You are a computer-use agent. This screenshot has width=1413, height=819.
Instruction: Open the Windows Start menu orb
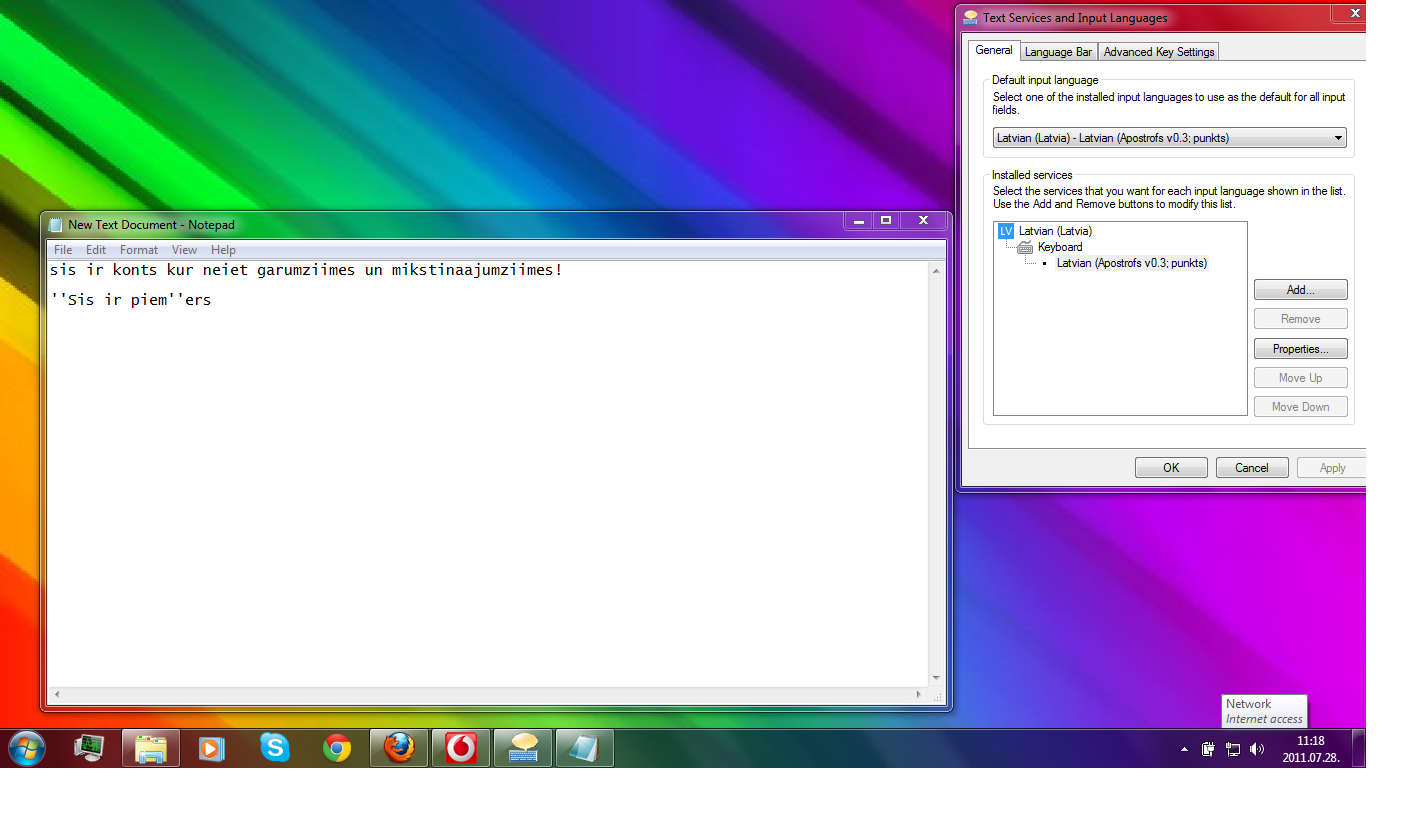[27, 748]
